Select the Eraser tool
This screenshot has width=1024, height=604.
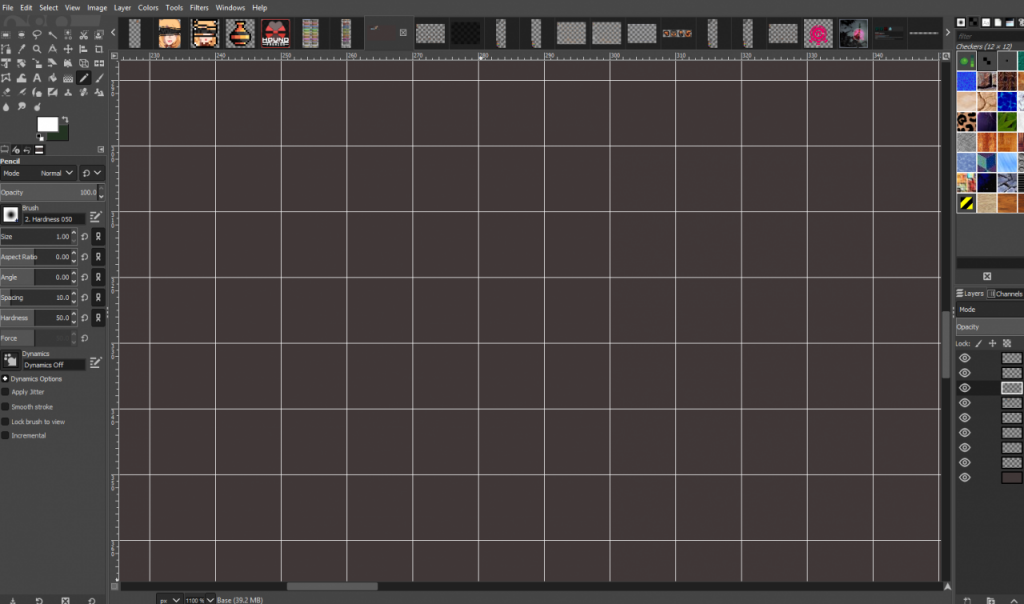coord(6,92)
